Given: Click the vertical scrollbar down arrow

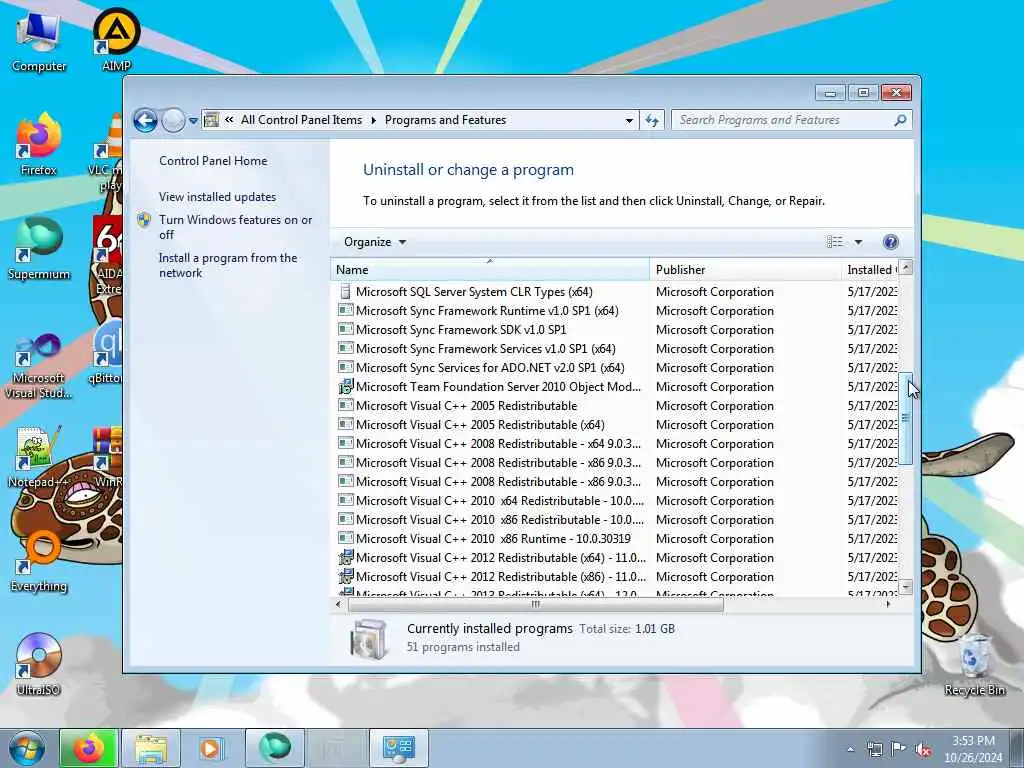Looking at the screenshot, I should coord(906,587).
